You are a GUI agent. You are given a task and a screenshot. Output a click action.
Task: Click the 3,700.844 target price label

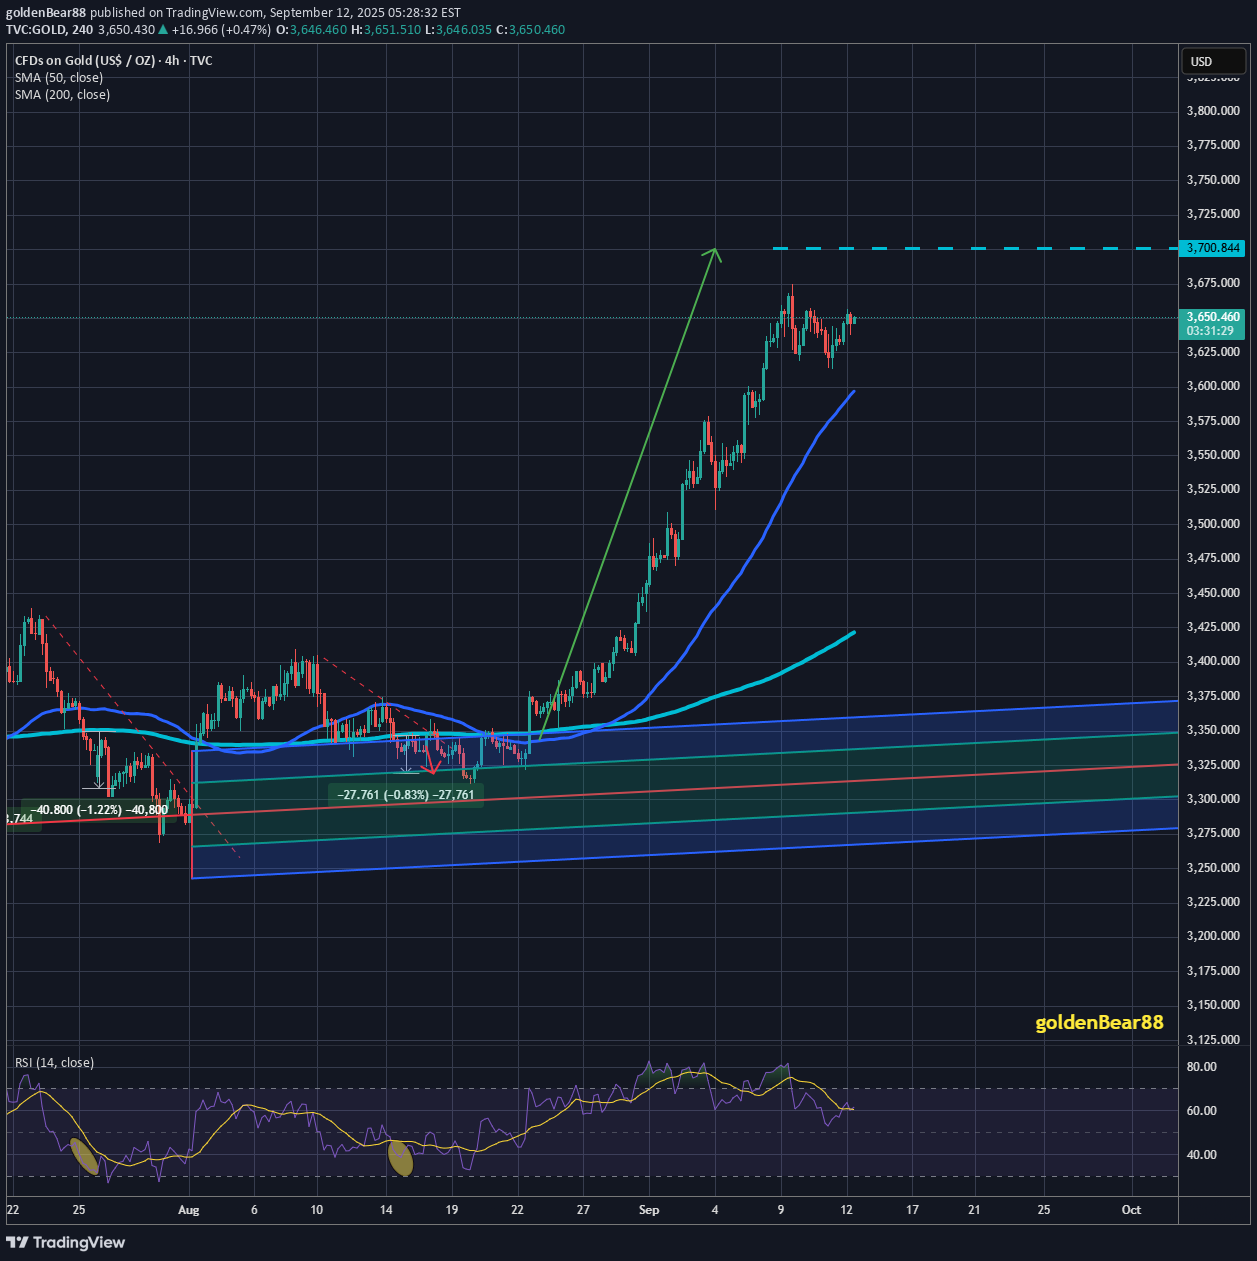click(x=1213, y=248)
